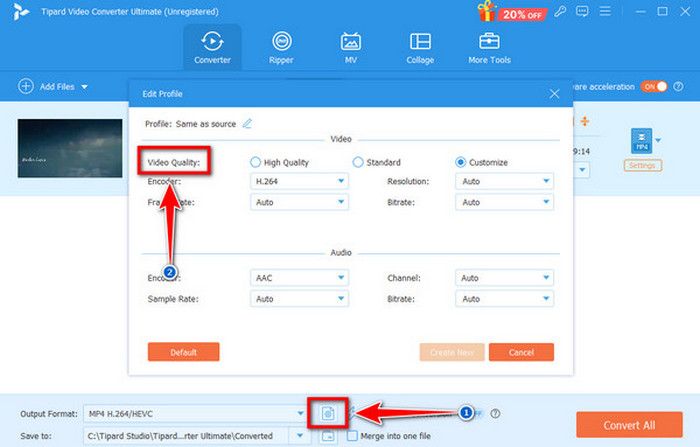Open the Channel dropdown
This screenshot has height=447, width=700.
504,278
